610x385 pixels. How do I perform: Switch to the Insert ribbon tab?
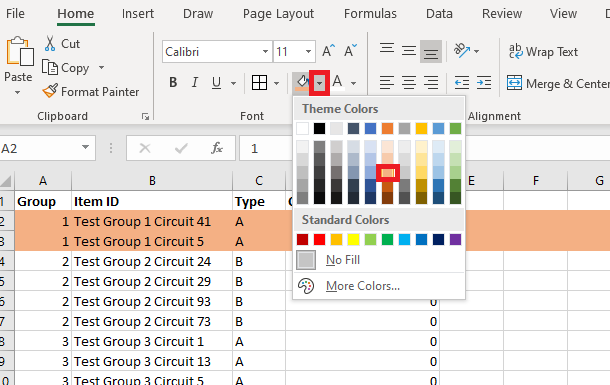coord(138,14)
